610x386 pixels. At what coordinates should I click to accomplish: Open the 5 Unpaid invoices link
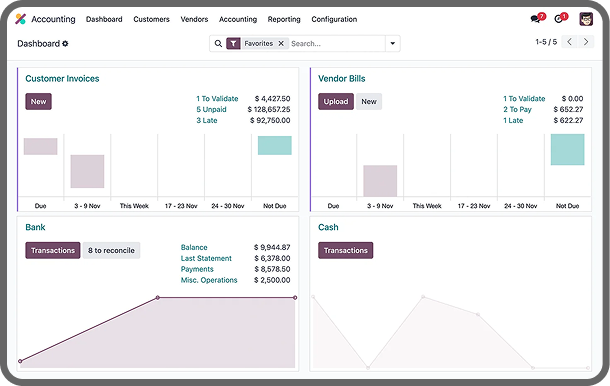click(x=211, y=109)
